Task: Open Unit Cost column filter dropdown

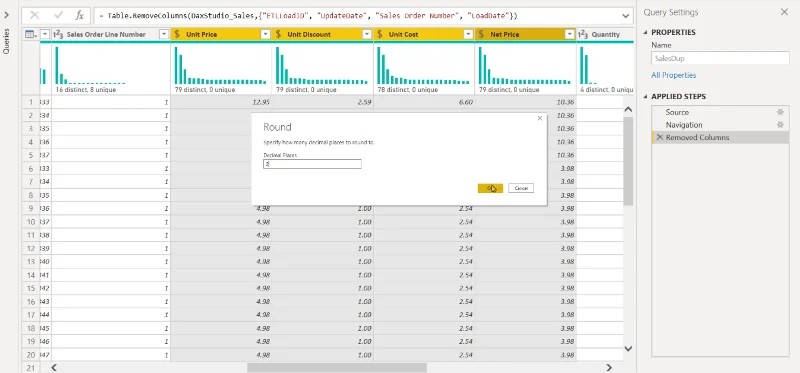Action: [468, 34]
